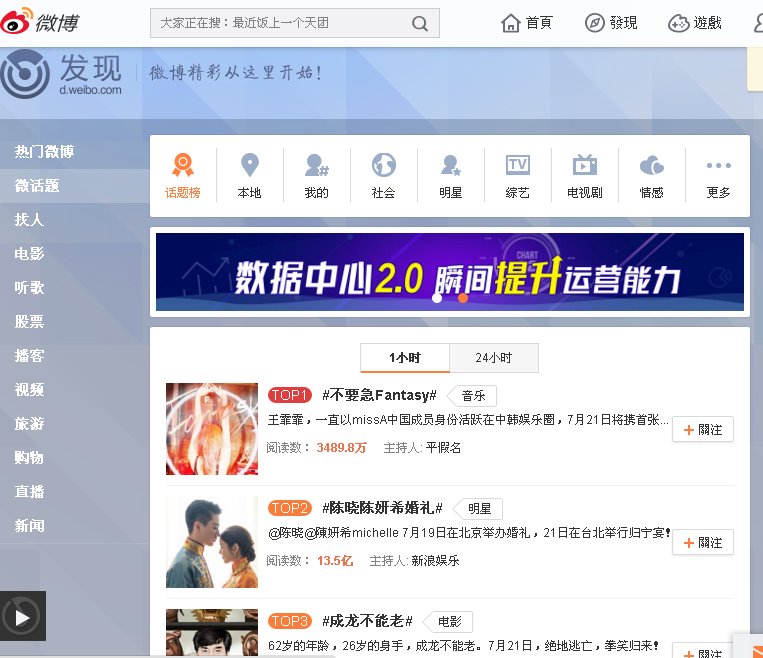
Task: Click the orange carousel dot on banner
Action: [463, 298]
